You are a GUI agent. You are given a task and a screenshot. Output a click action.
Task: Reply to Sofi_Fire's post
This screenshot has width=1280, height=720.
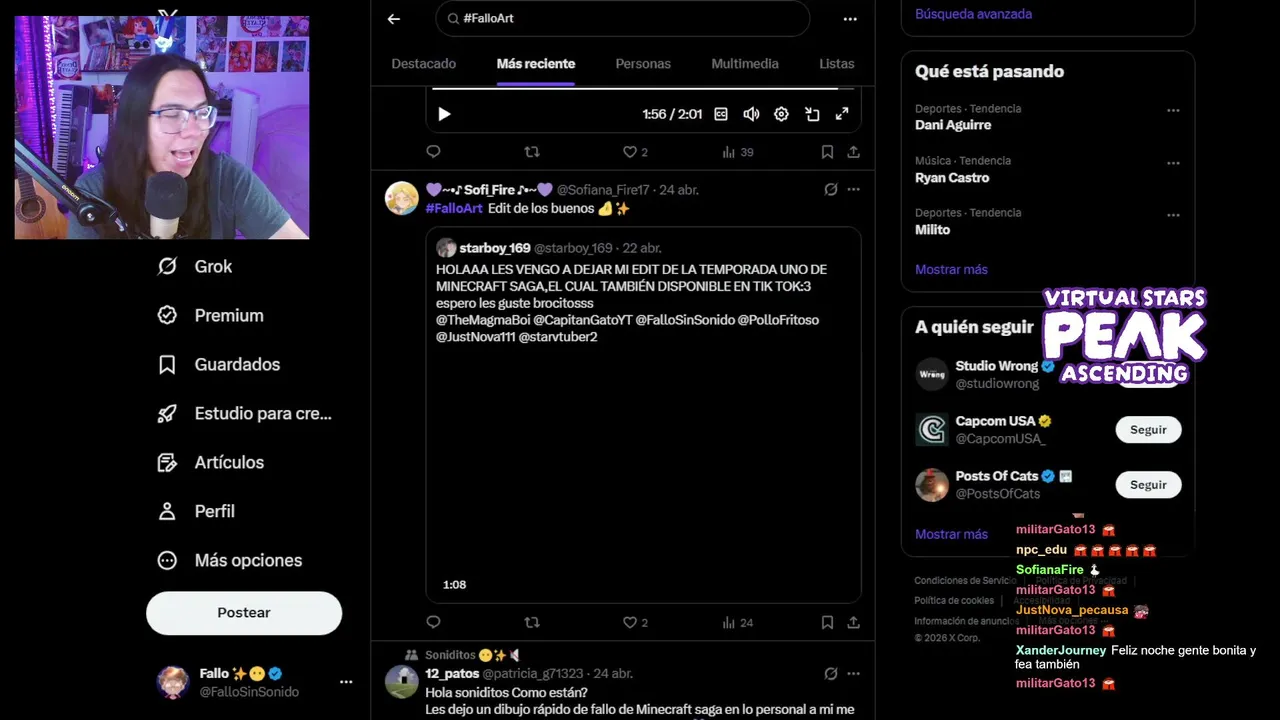pos(433,622)
